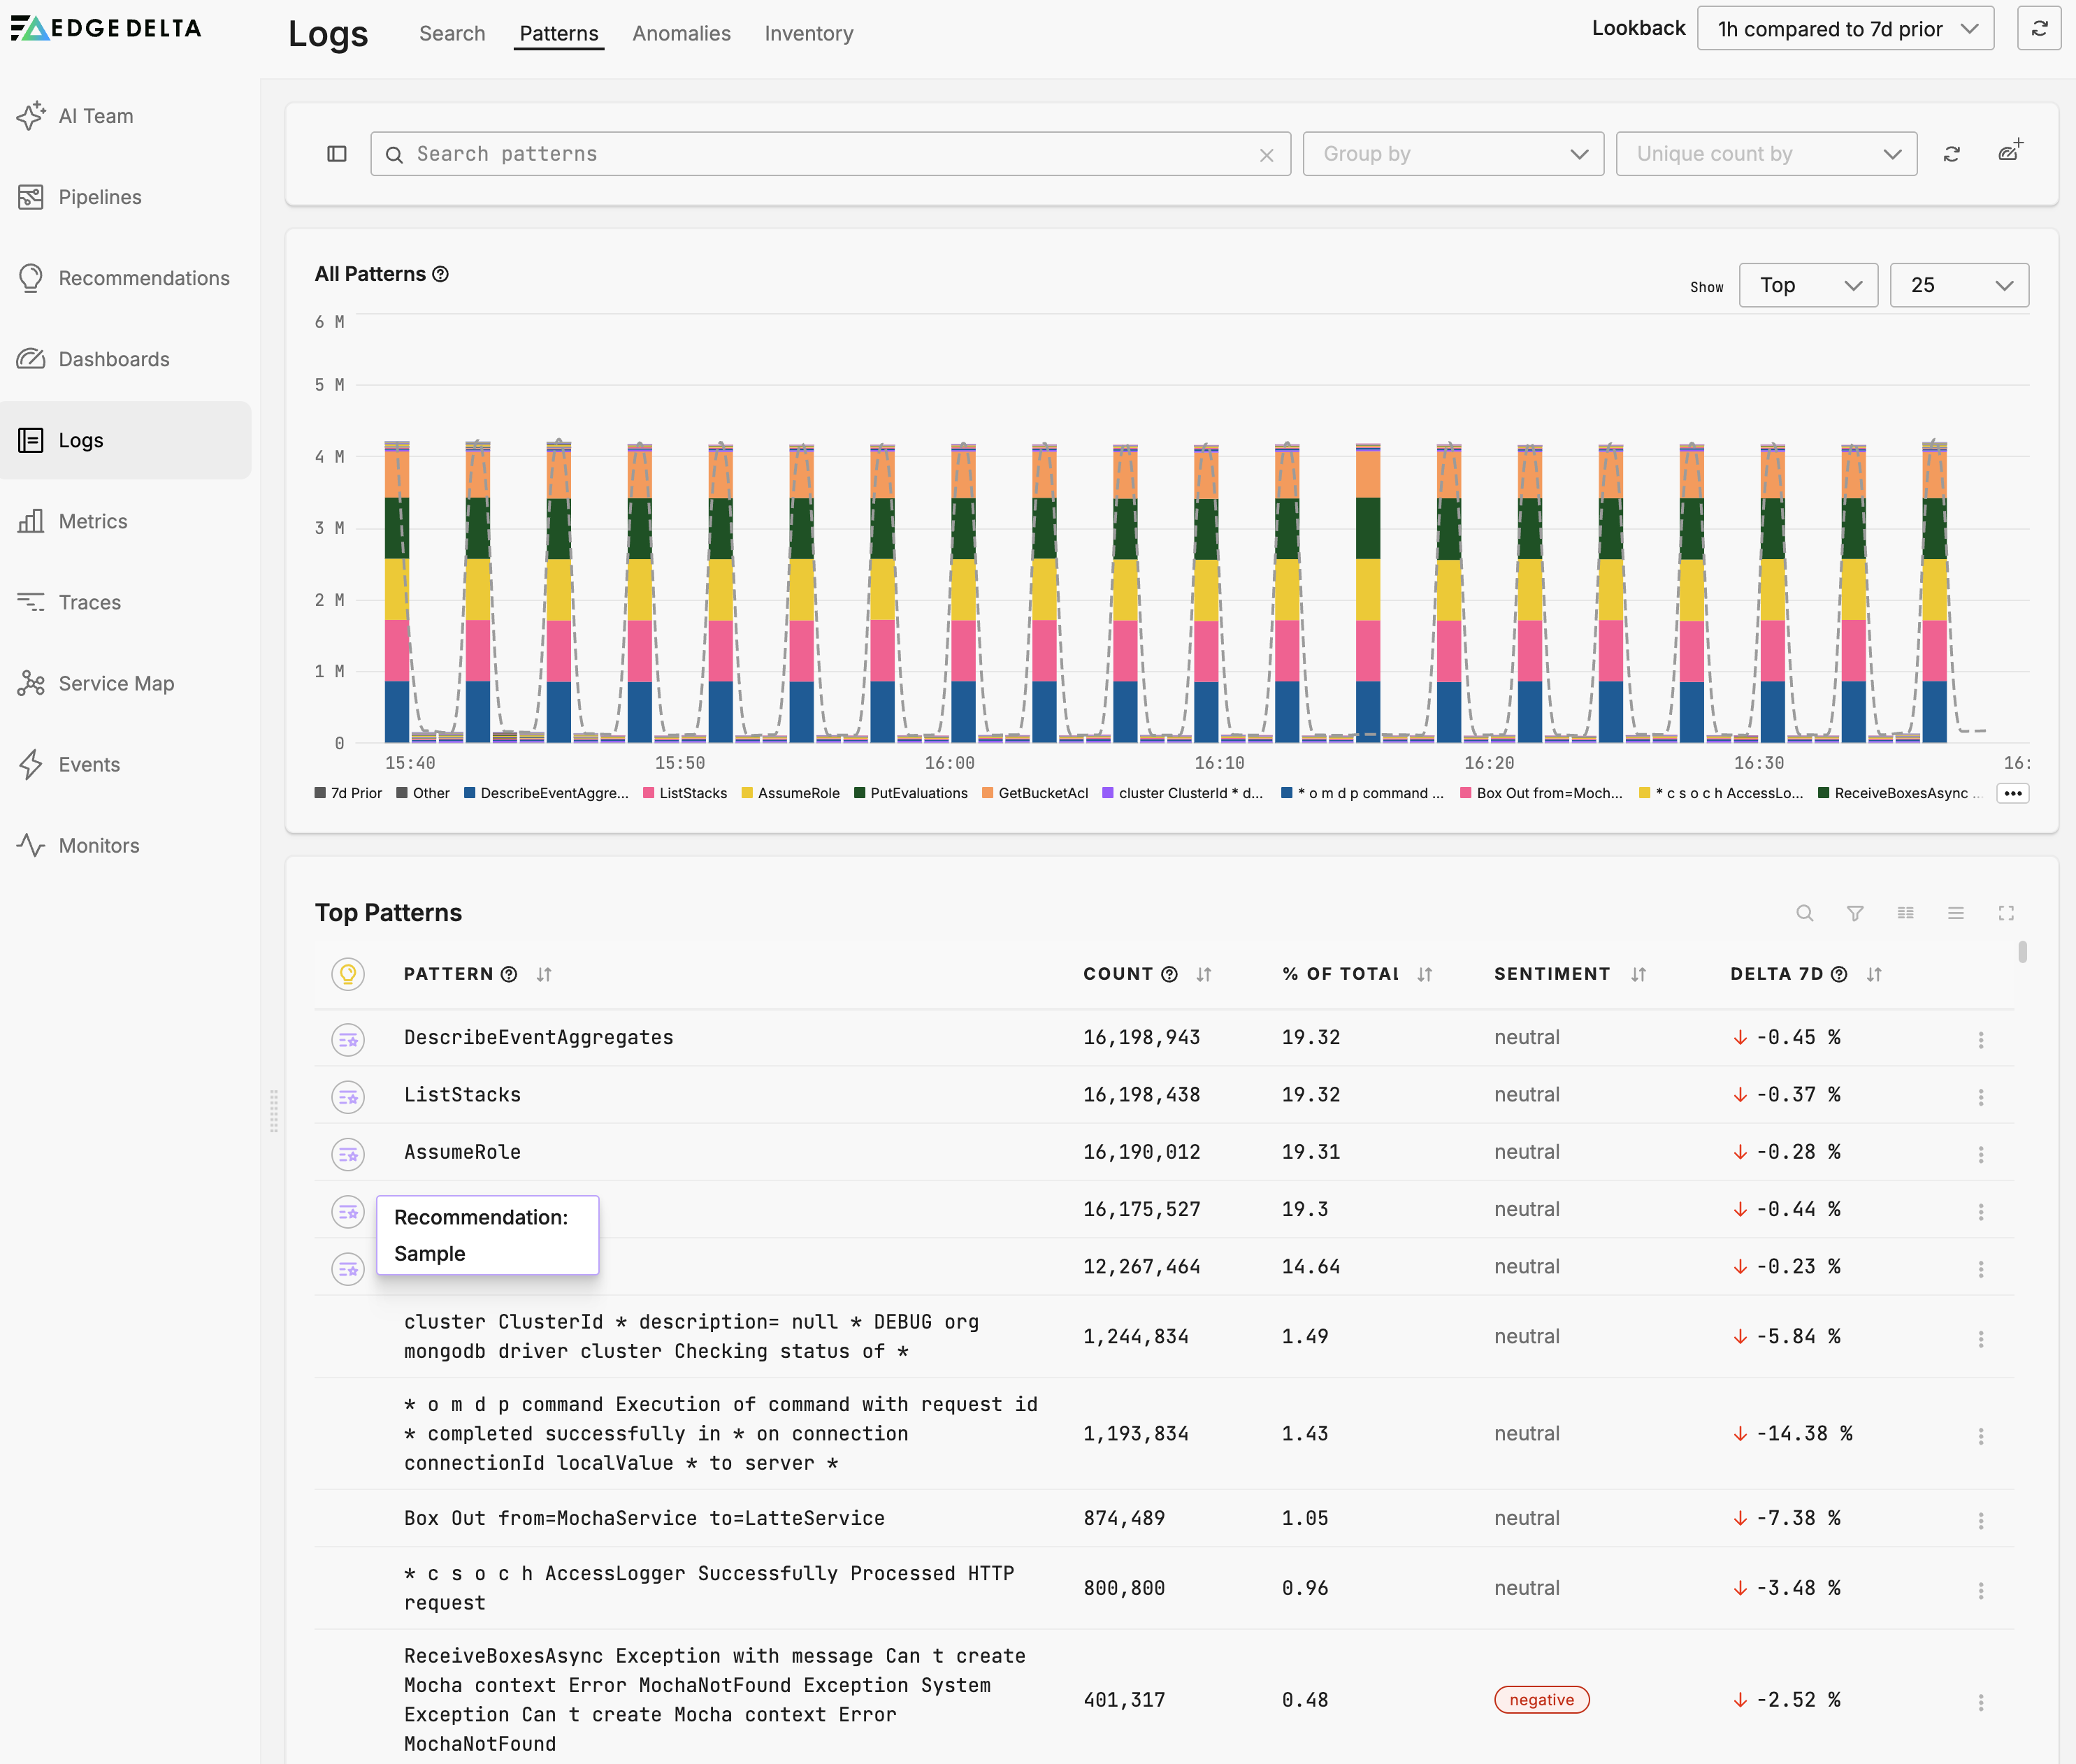Click the recommendation icon for DescribeEventAggregates
This screenshot has height=1764, width=2076.
click(348, 1040)
